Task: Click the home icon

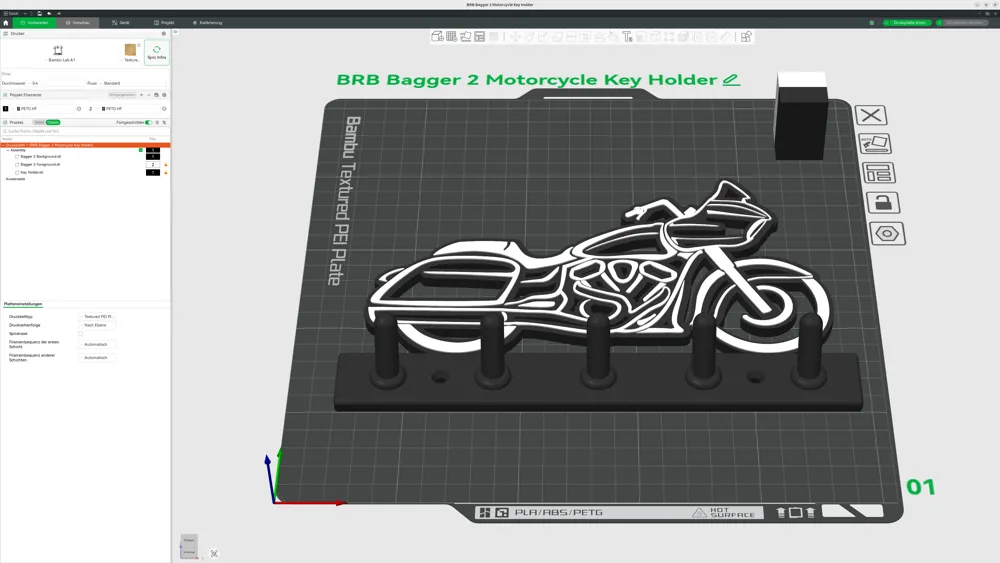Action: click(x=6, y=22)
